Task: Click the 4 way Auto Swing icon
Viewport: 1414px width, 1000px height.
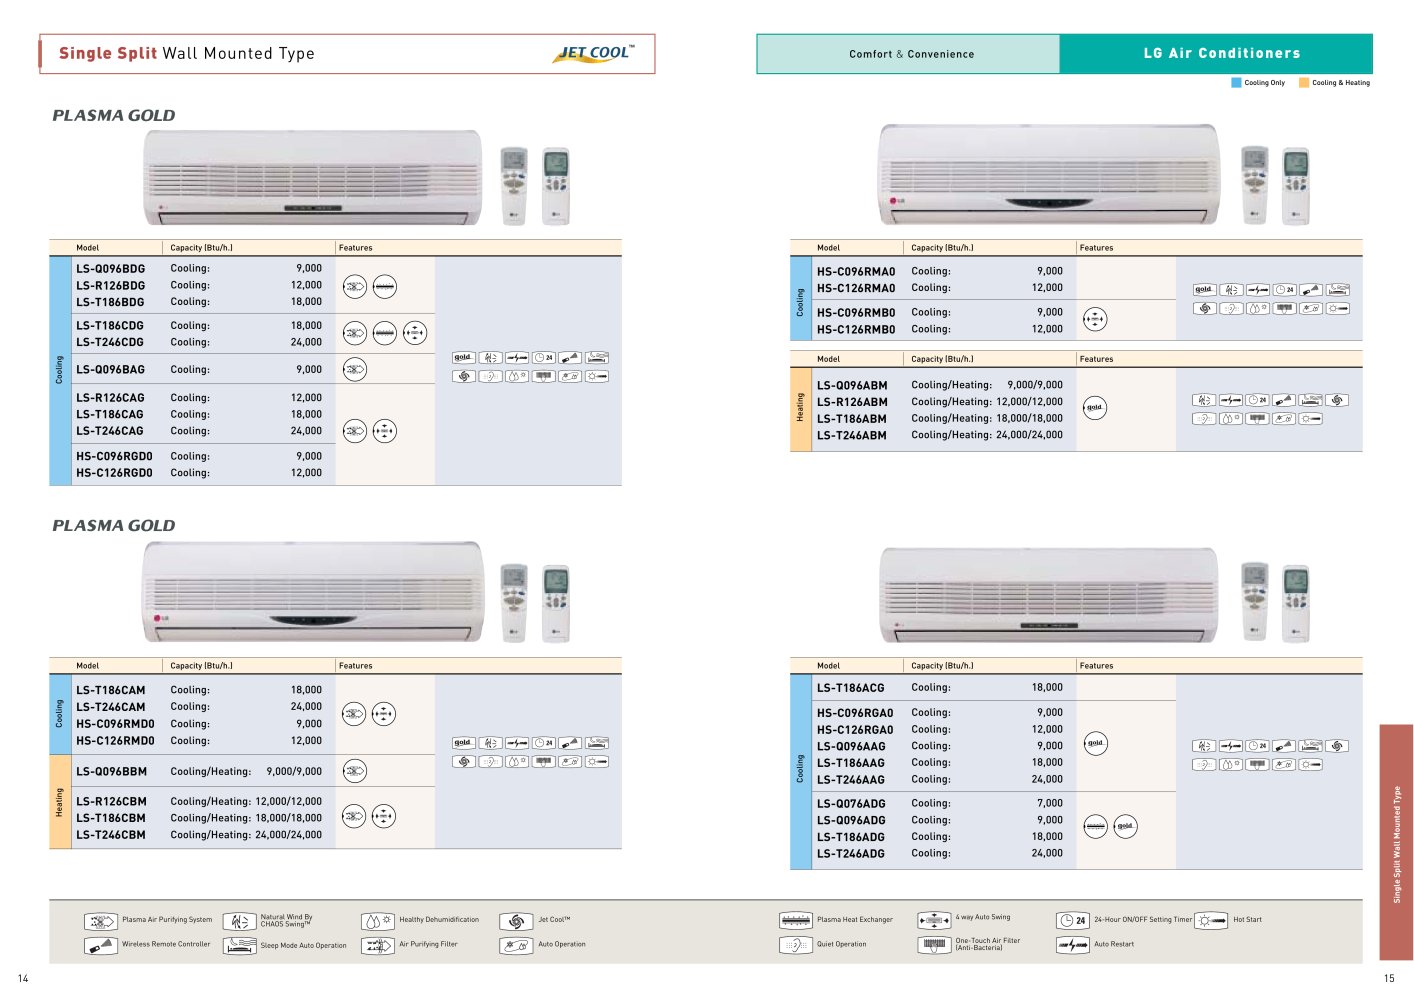Action: tap(934, 920)
